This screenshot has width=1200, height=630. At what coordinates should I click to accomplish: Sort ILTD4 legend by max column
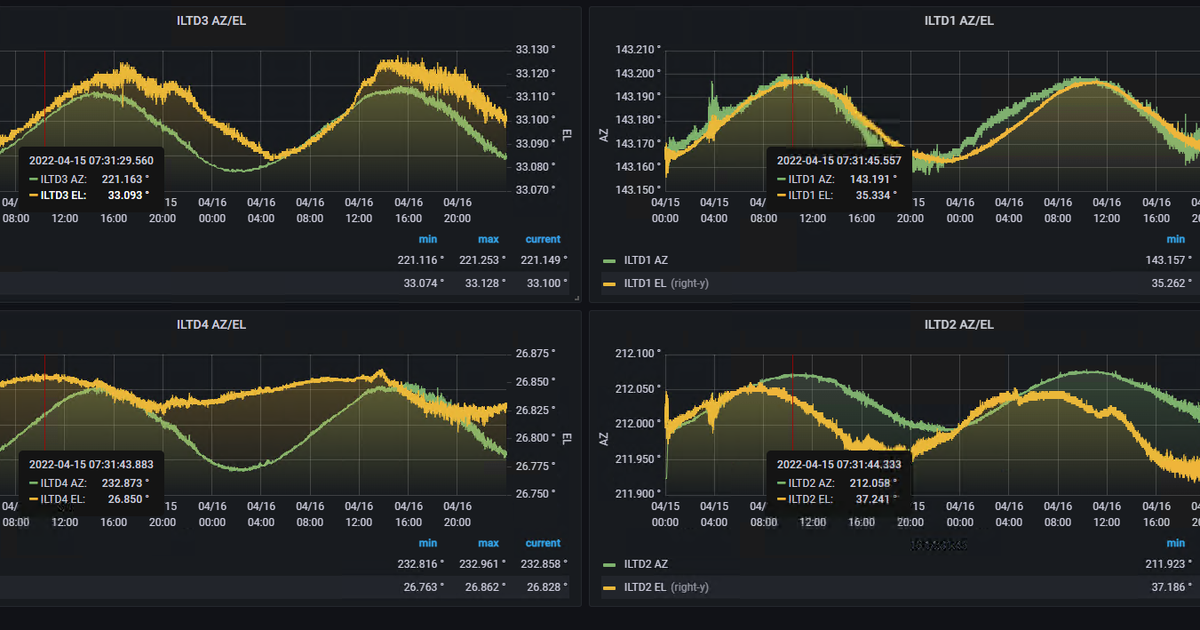click(488, 543)
